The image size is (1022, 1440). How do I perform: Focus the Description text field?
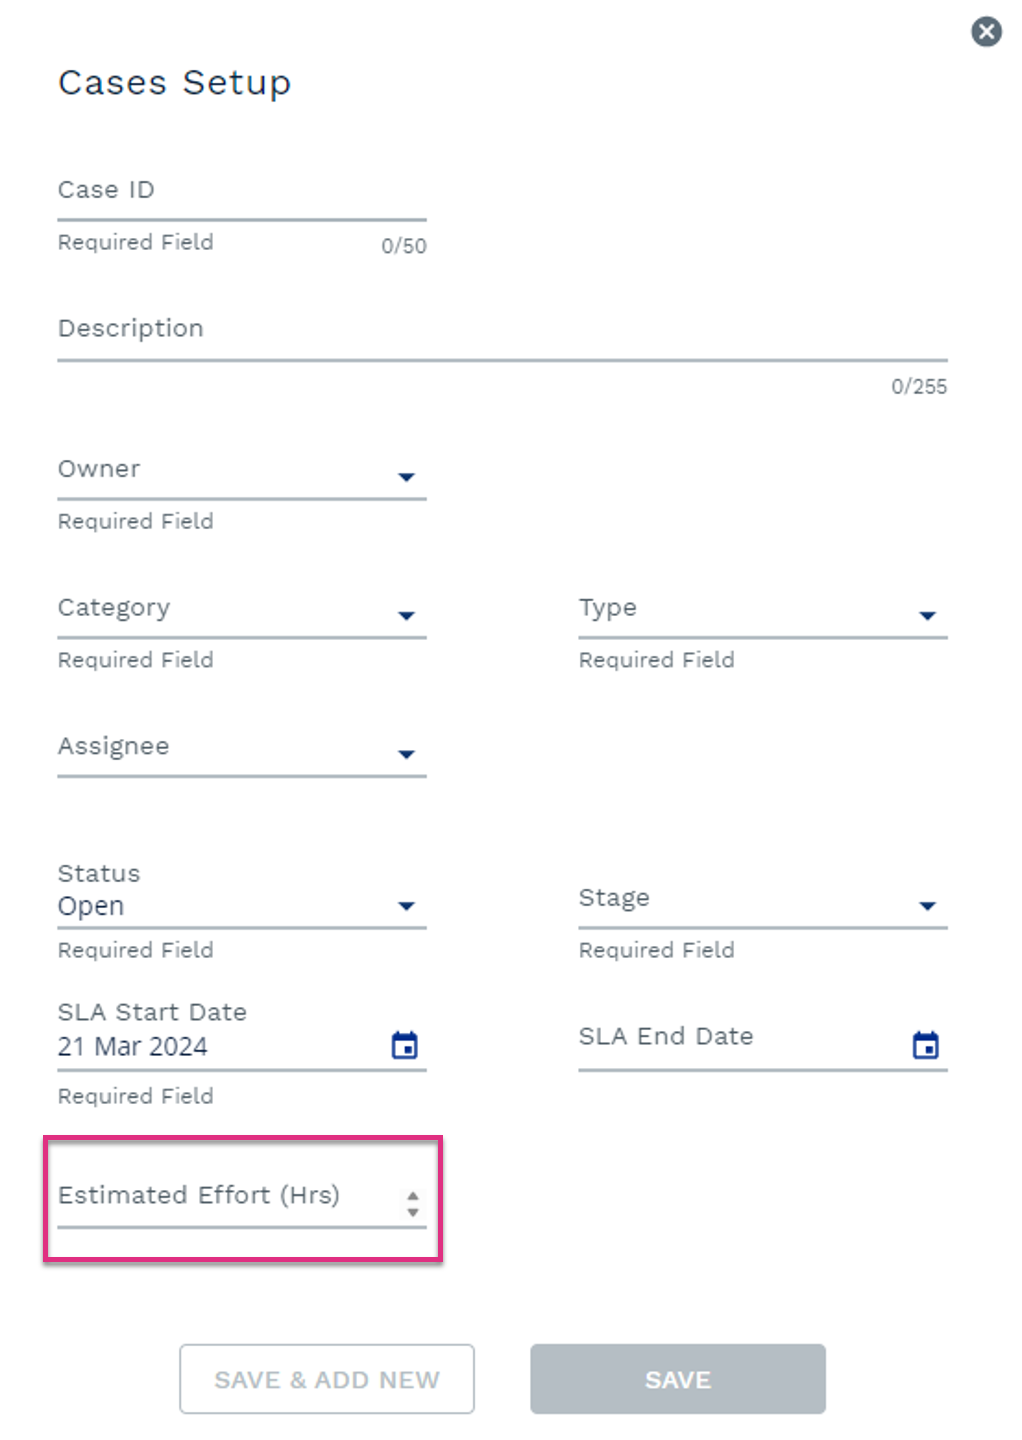[502, 330]
